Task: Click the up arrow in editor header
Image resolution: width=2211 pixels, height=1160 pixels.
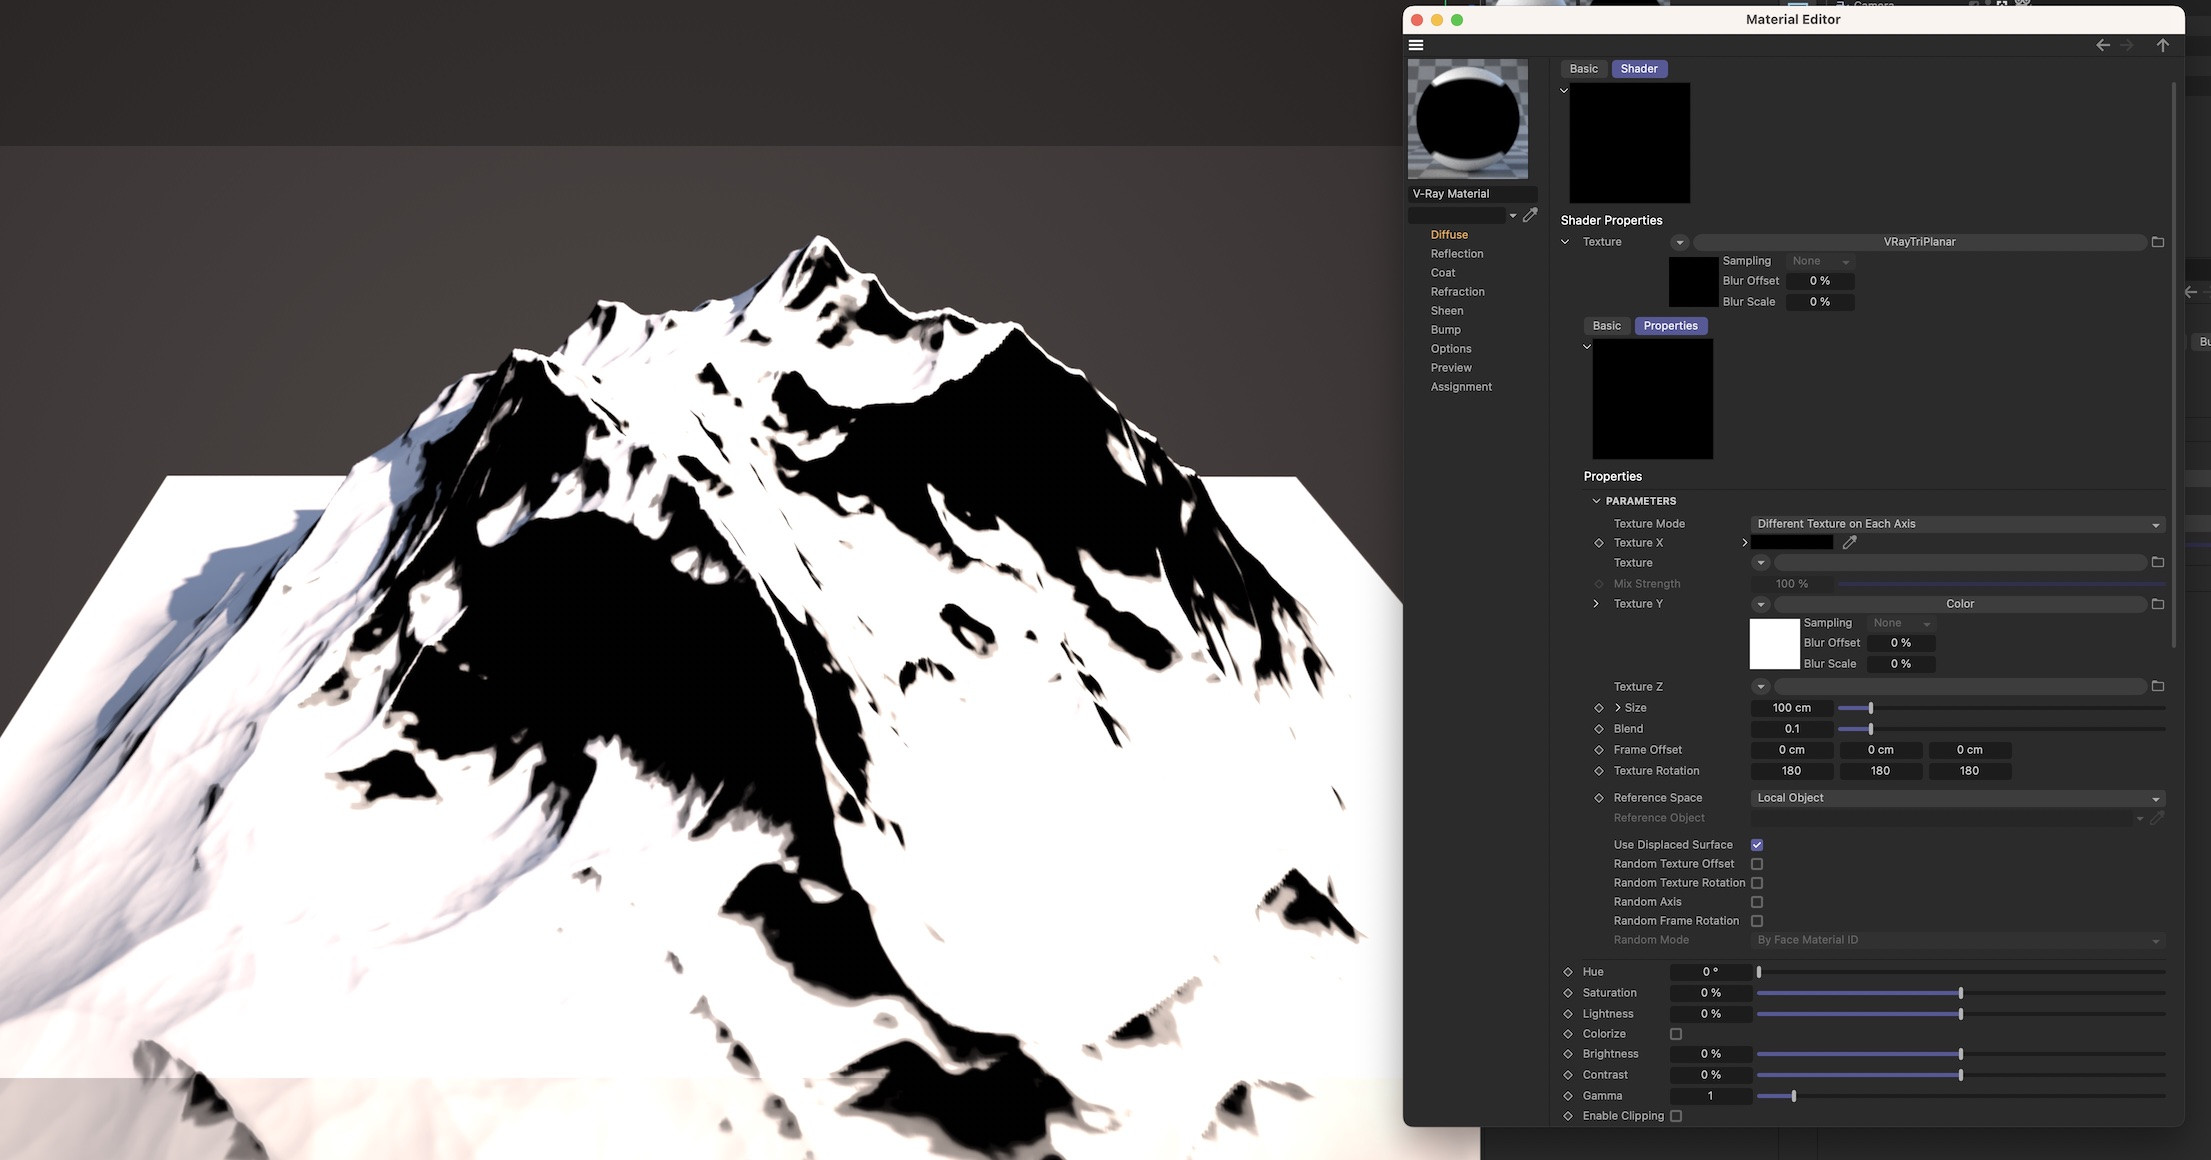Action: 2163,45
